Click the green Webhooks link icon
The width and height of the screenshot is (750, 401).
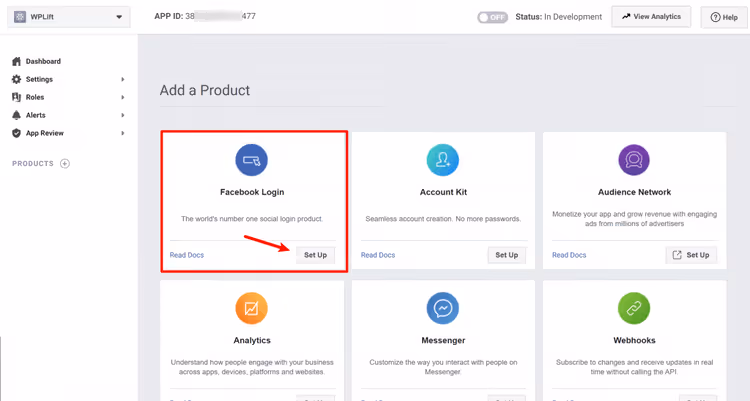point(634,308)
